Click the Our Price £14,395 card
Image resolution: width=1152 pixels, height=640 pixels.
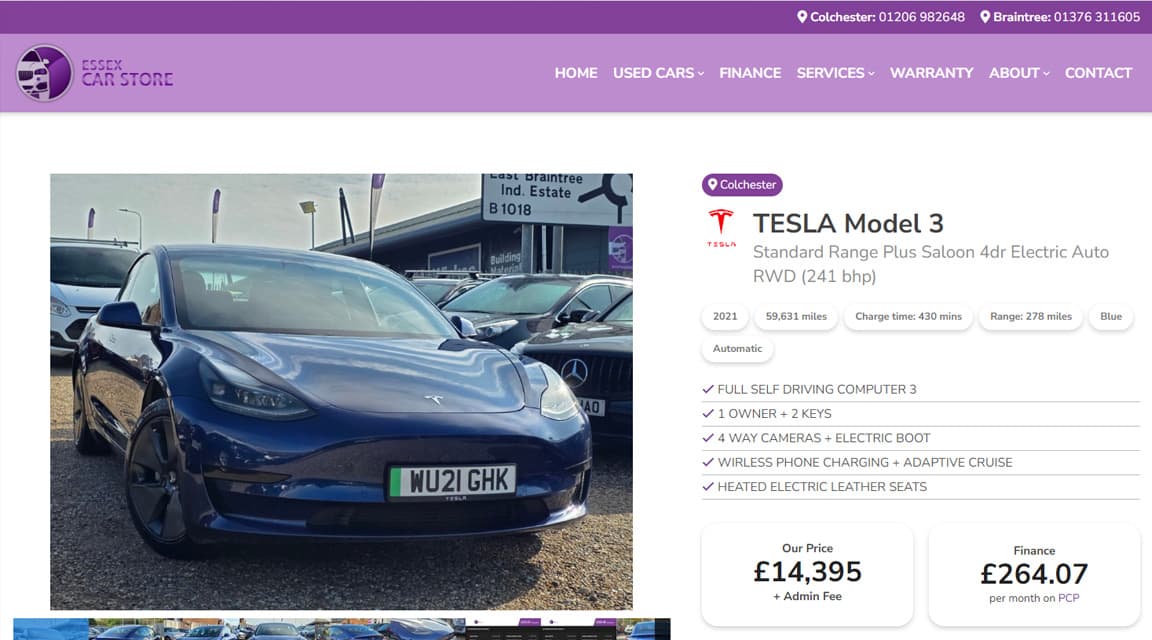pos(807,574)
